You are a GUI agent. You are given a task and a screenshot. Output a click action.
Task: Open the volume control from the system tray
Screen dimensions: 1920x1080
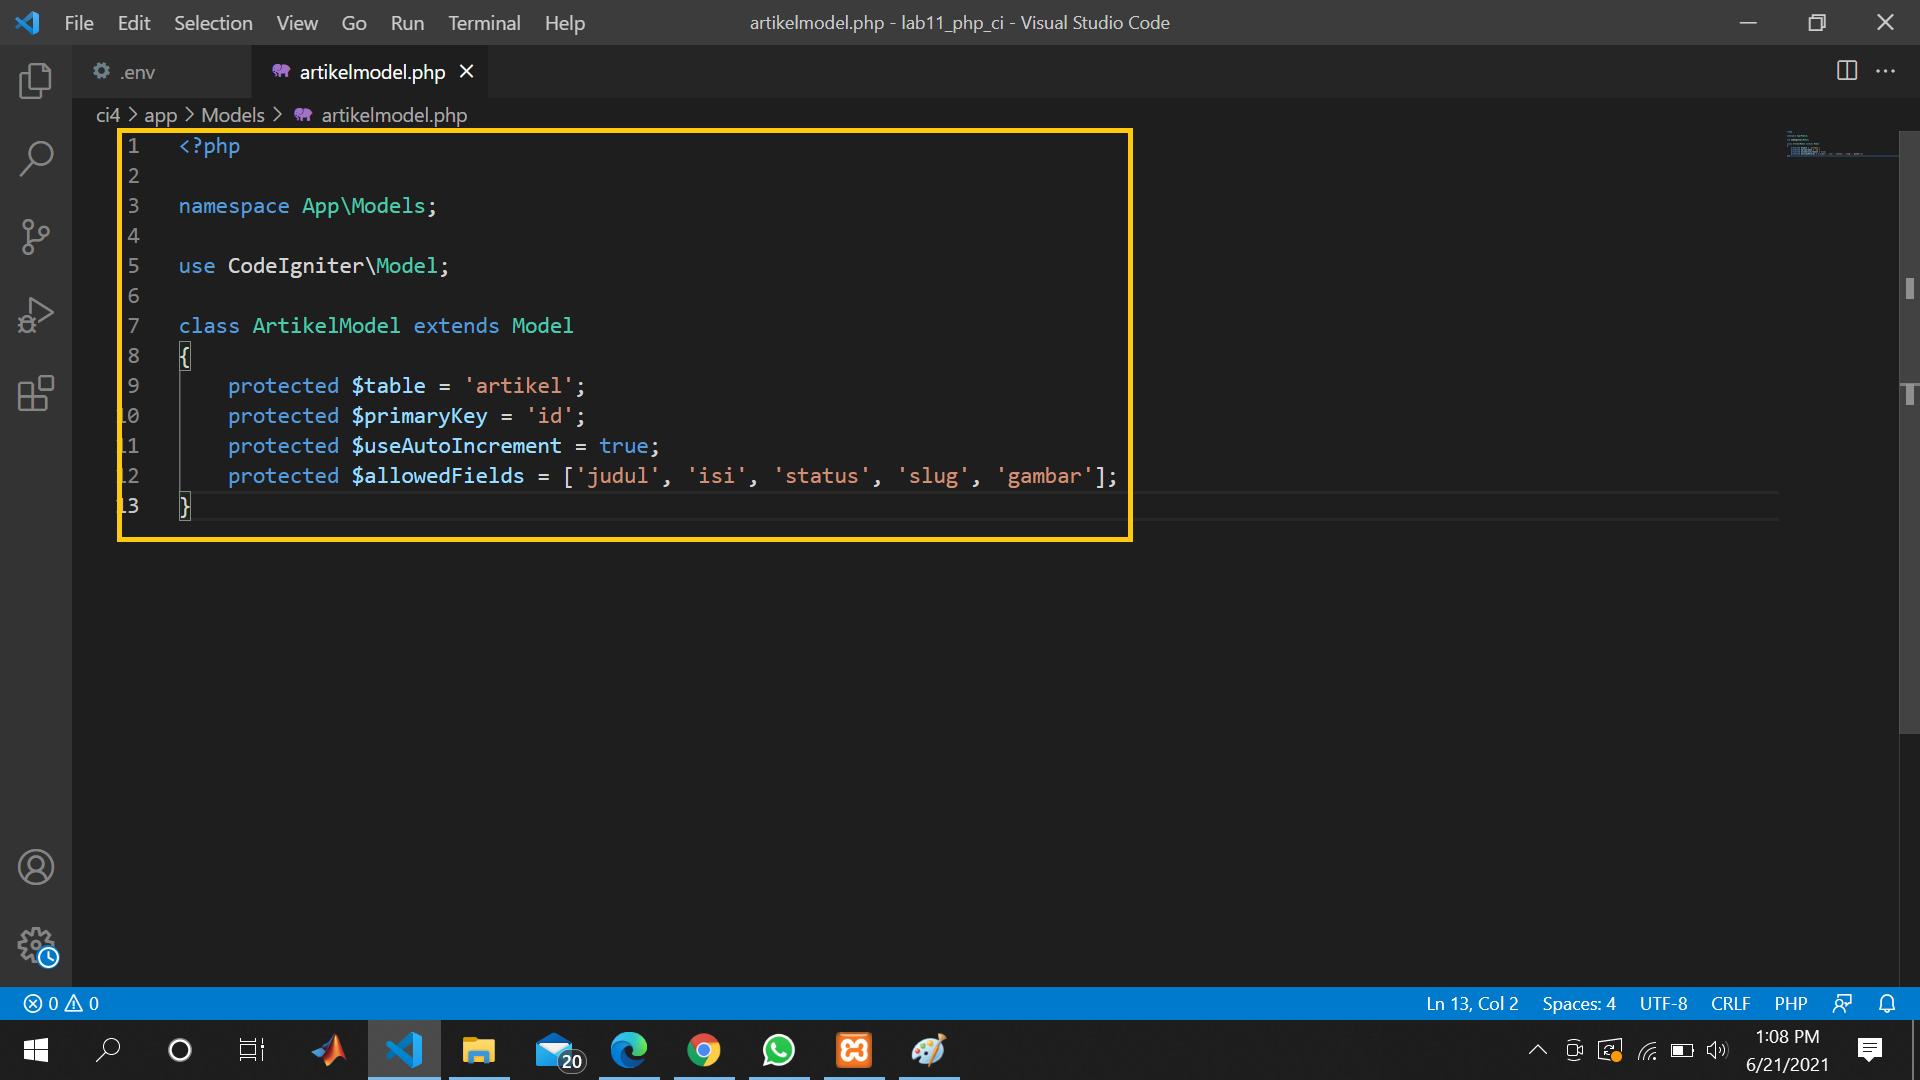point(1718,1050)
